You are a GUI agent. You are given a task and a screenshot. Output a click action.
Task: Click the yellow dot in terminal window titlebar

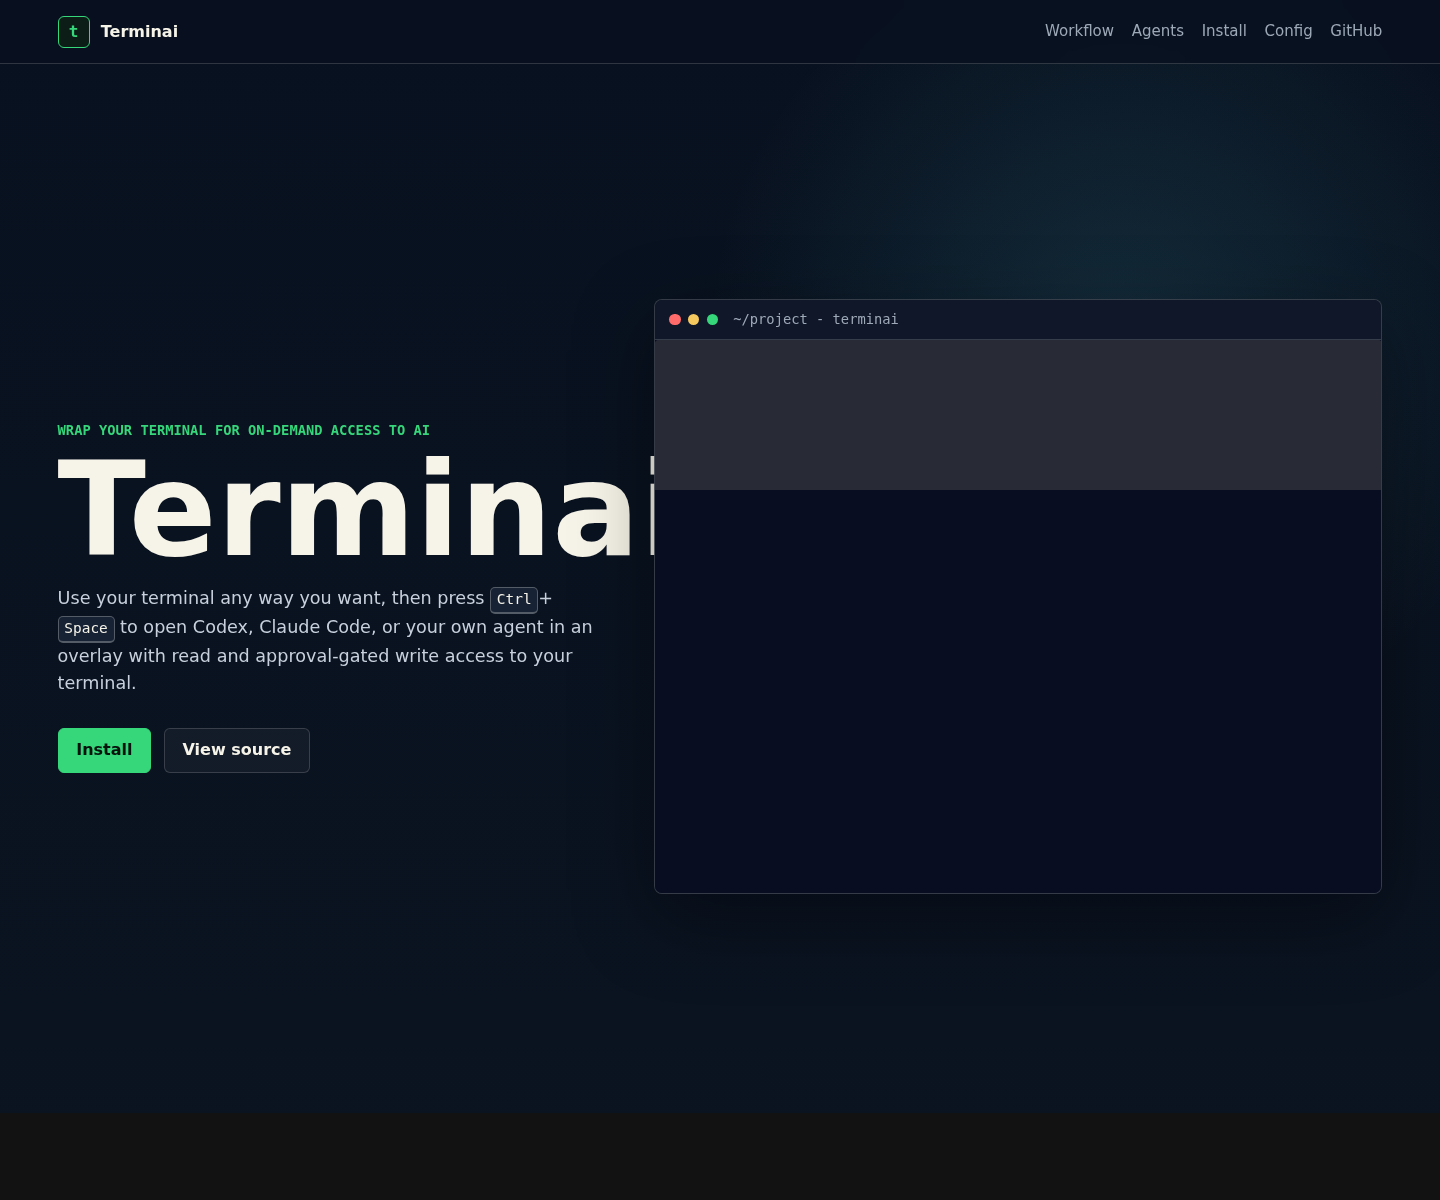[x=694, y=320]
